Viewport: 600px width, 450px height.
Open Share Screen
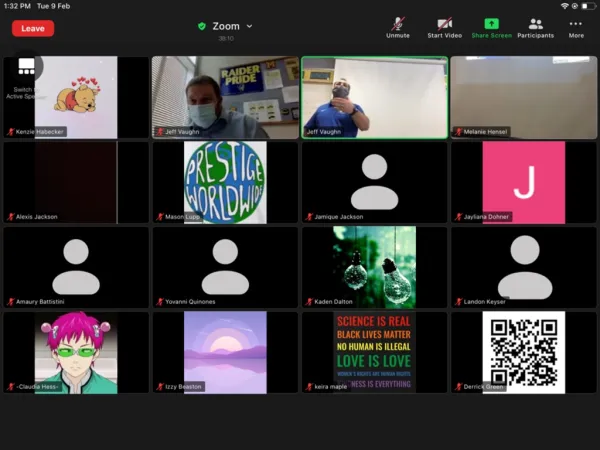(491, 26)
